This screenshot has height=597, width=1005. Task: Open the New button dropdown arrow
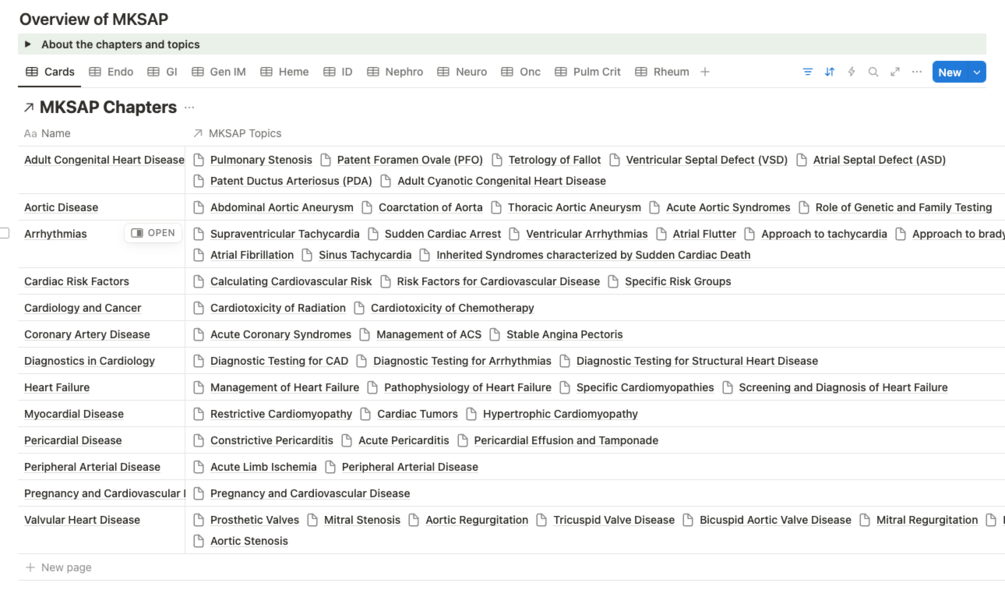(x=977, y=72)
